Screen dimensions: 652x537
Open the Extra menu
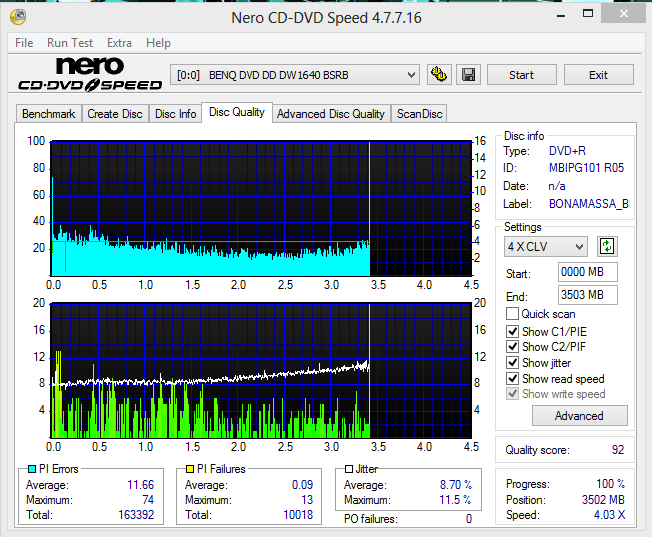coord(119,43)
